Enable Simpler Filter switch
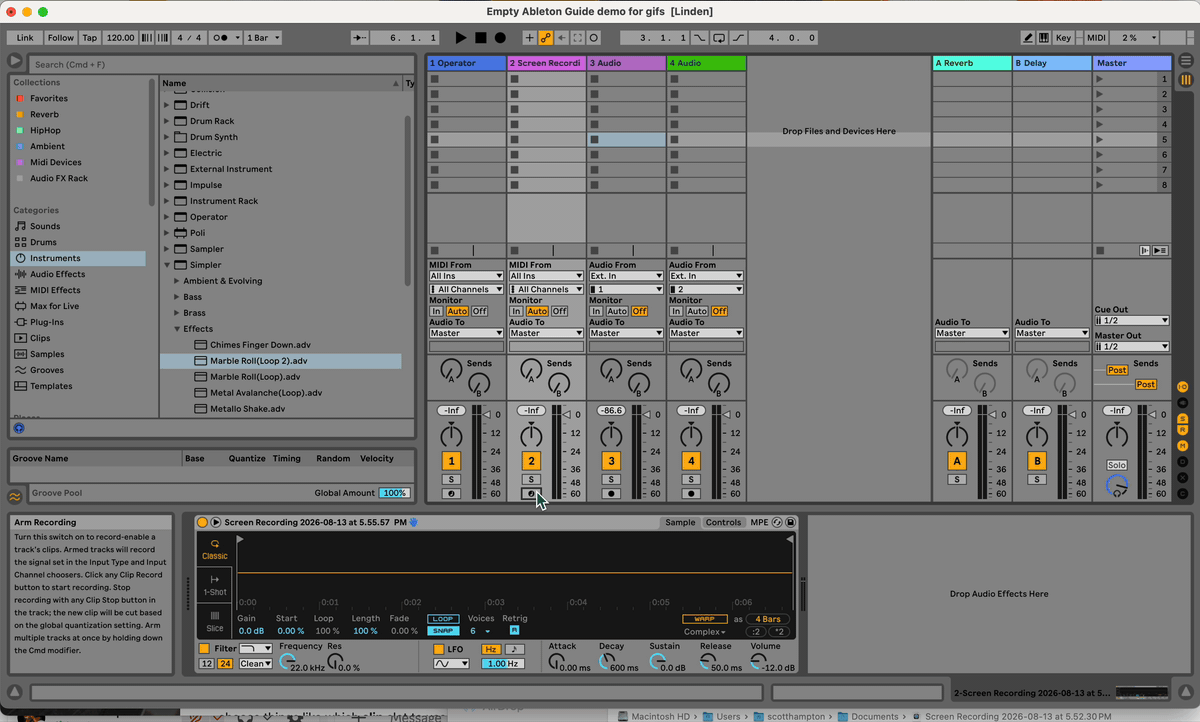The height and width of the screenshot is (722, 1200). (204, 649)
